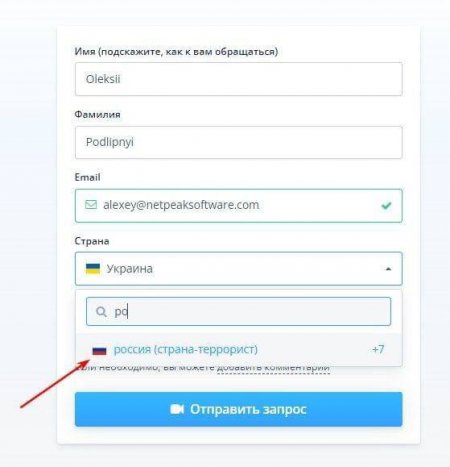Click the добавить комментарий link
The image size is (450, 467).
273,368
